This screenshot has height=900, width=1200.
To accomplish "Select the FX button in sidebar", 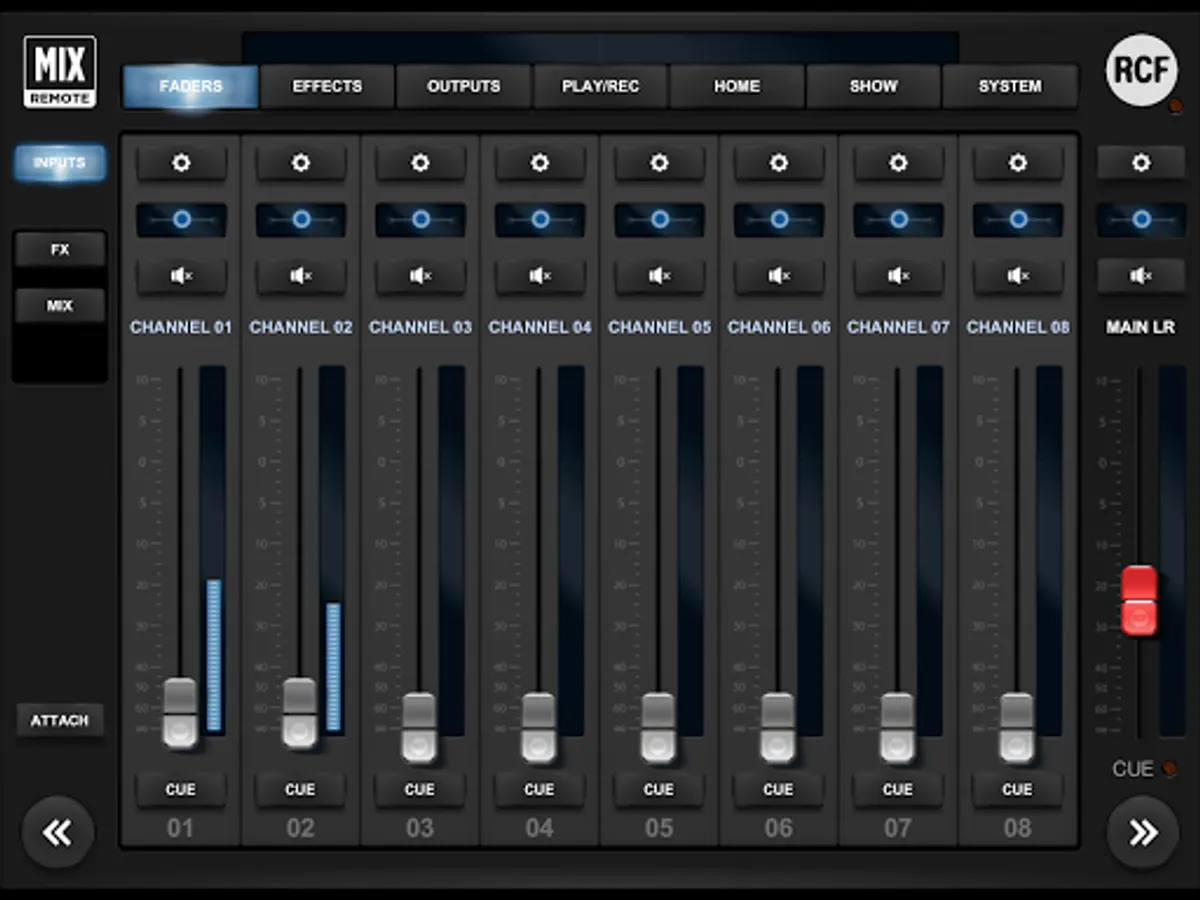I will tap(60, 250).
